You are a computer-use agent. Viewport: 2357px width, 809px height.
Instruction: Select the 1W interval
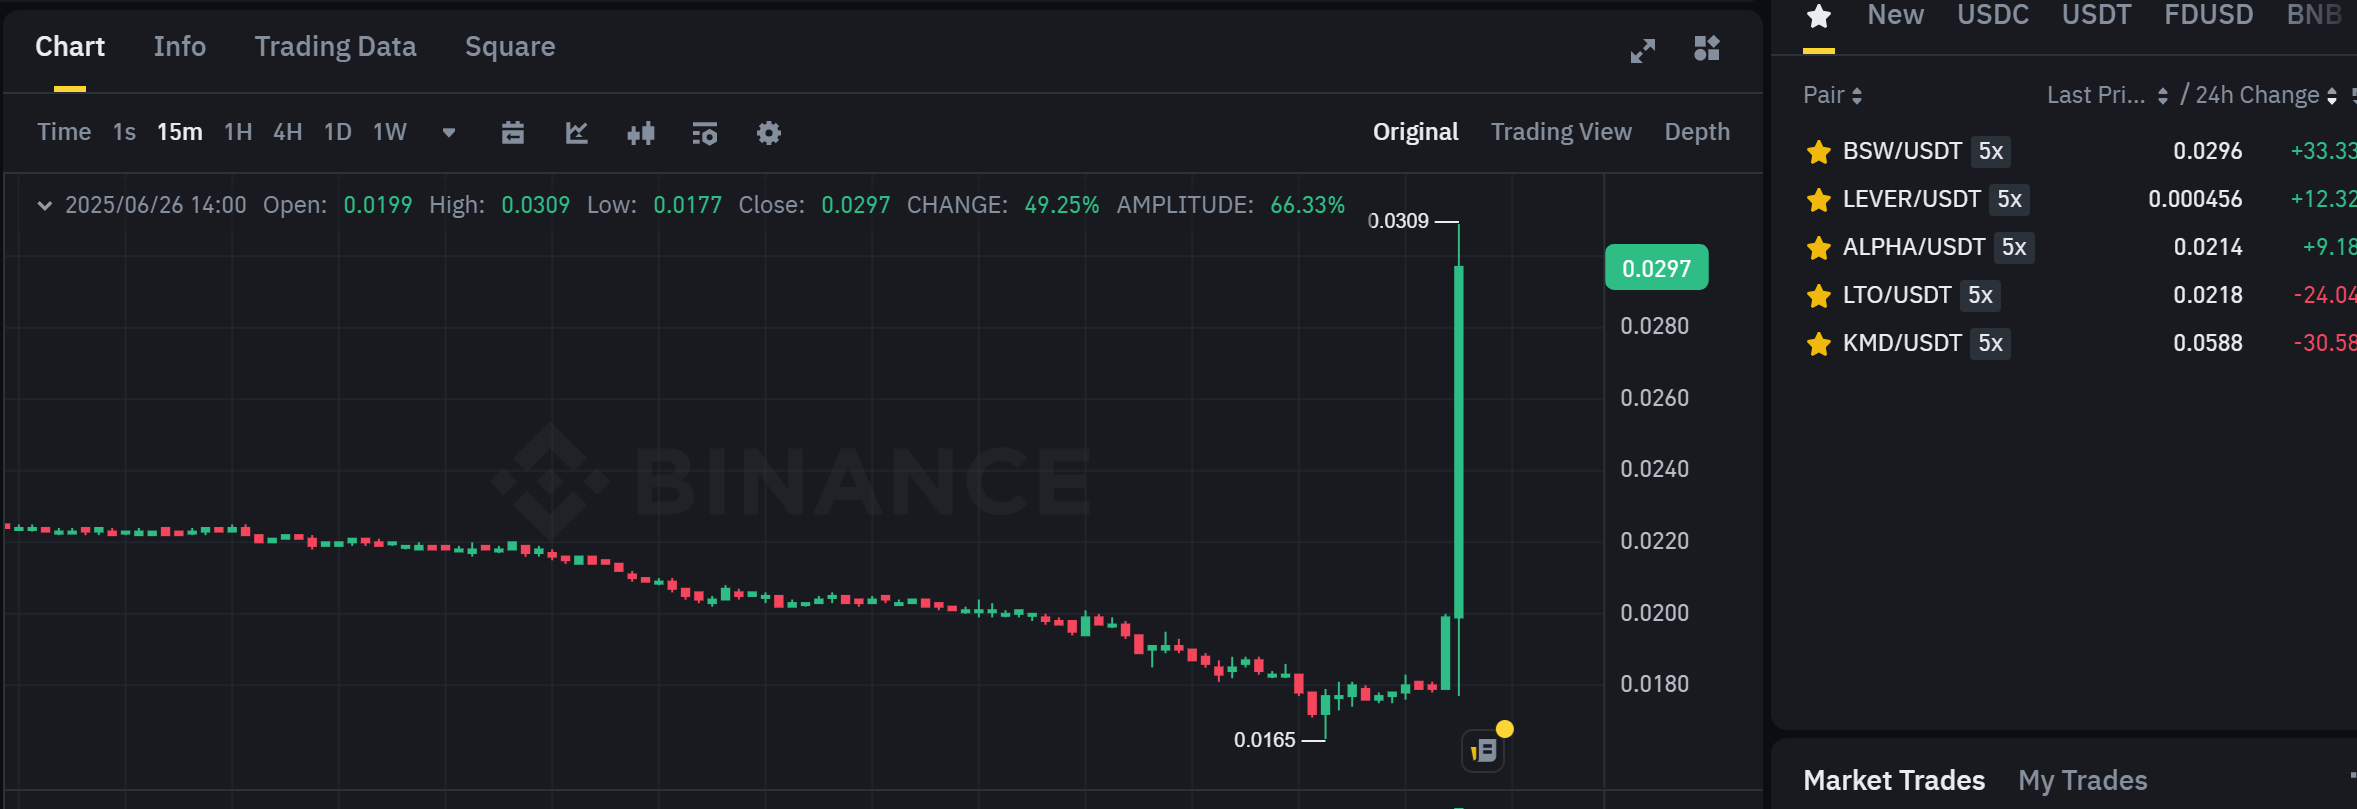[390, 132]
